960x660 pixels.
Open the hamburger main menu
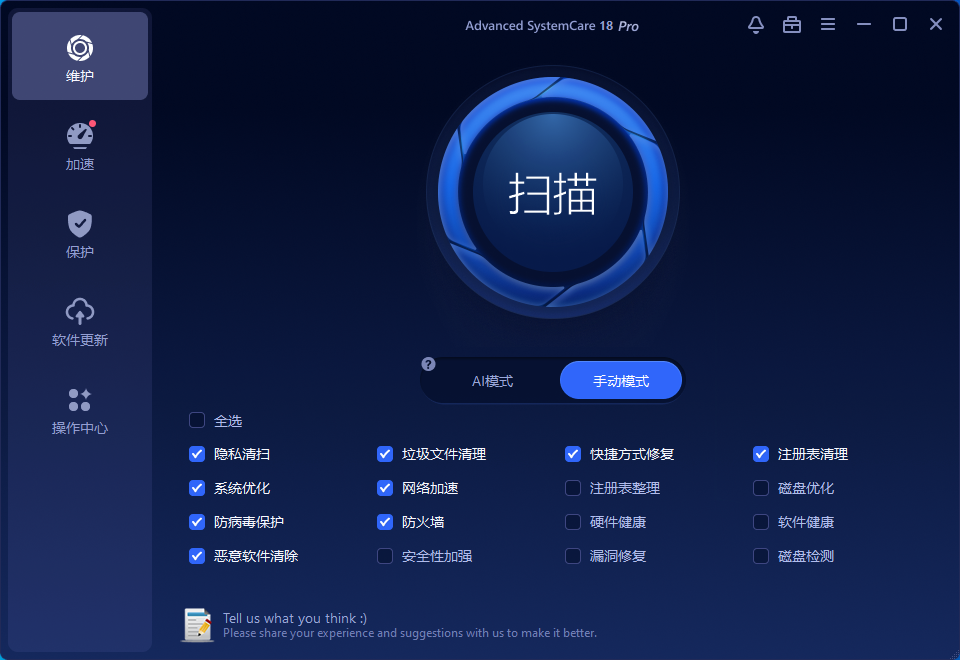coord(828,25)
